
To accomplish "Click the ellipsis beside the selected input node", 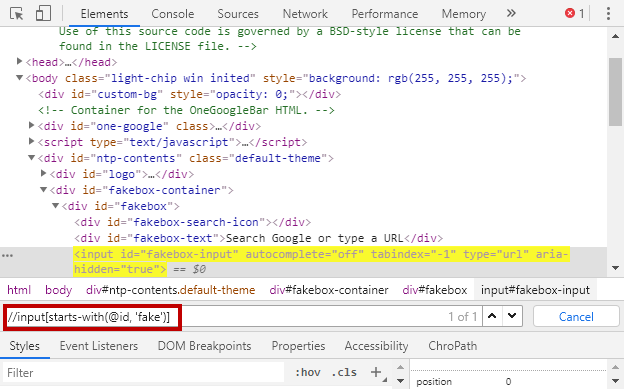I will [7, 255].
